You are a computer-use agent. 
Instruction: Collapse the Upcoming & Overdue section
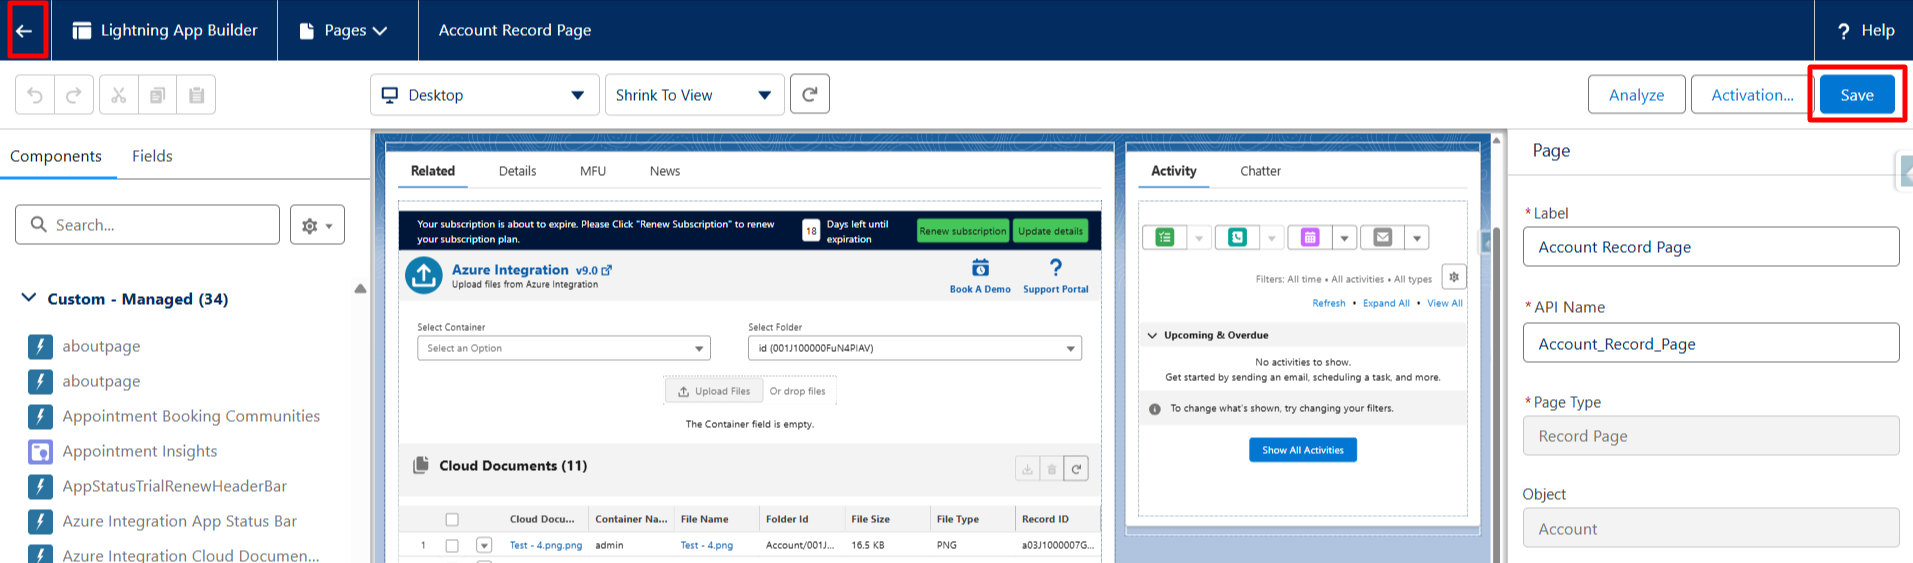click(x=1152, y=335)
